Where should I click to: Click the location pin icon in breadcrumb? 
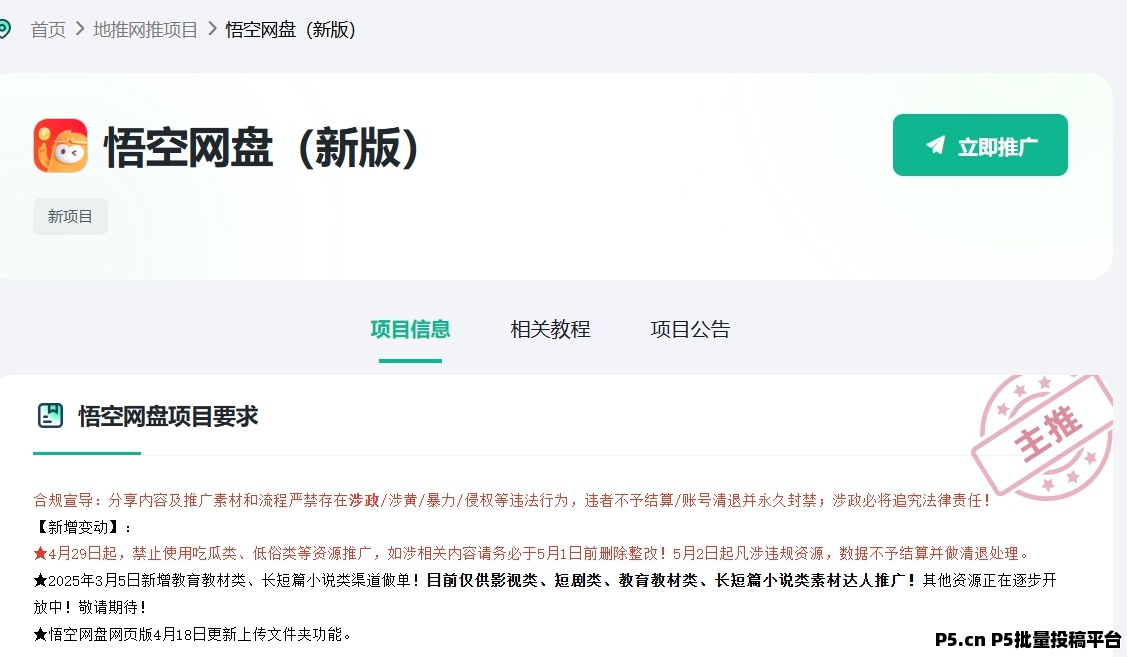[x=4, y=29]
